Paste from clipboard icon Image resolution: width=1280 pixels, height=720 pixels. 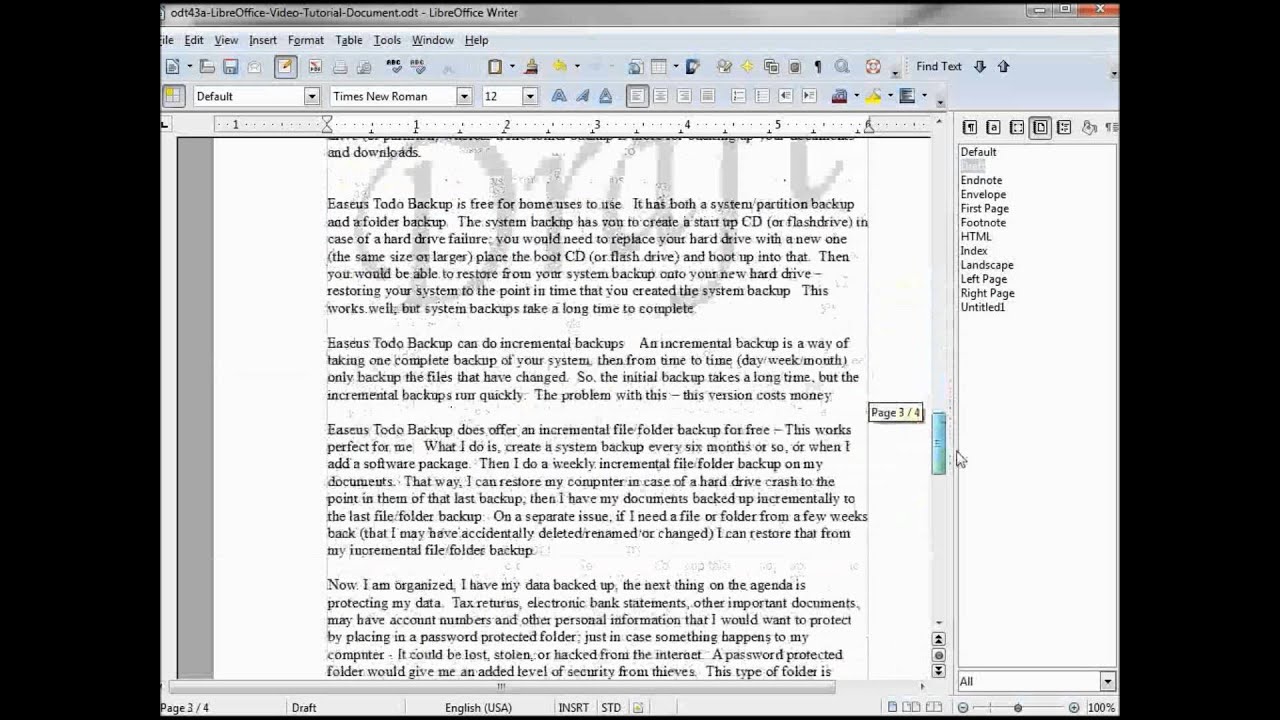pos(494,67)
